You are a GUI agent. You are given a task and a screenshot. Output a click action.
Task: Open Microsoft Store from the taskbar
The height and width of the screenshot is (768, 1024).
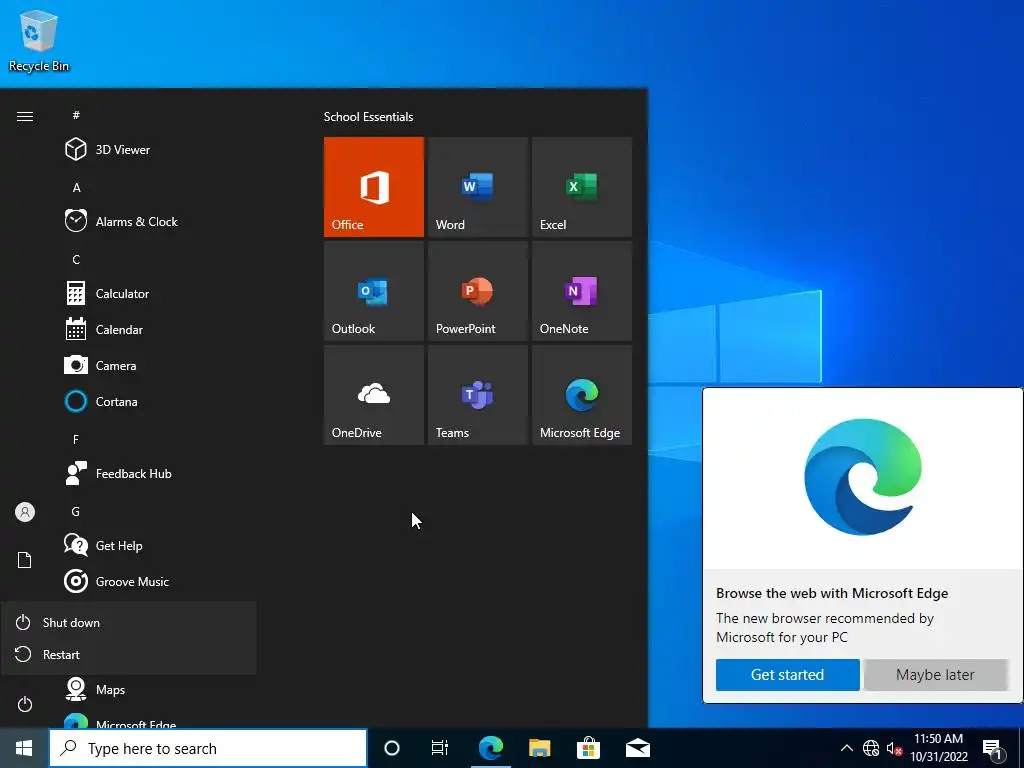pos(588,748)
